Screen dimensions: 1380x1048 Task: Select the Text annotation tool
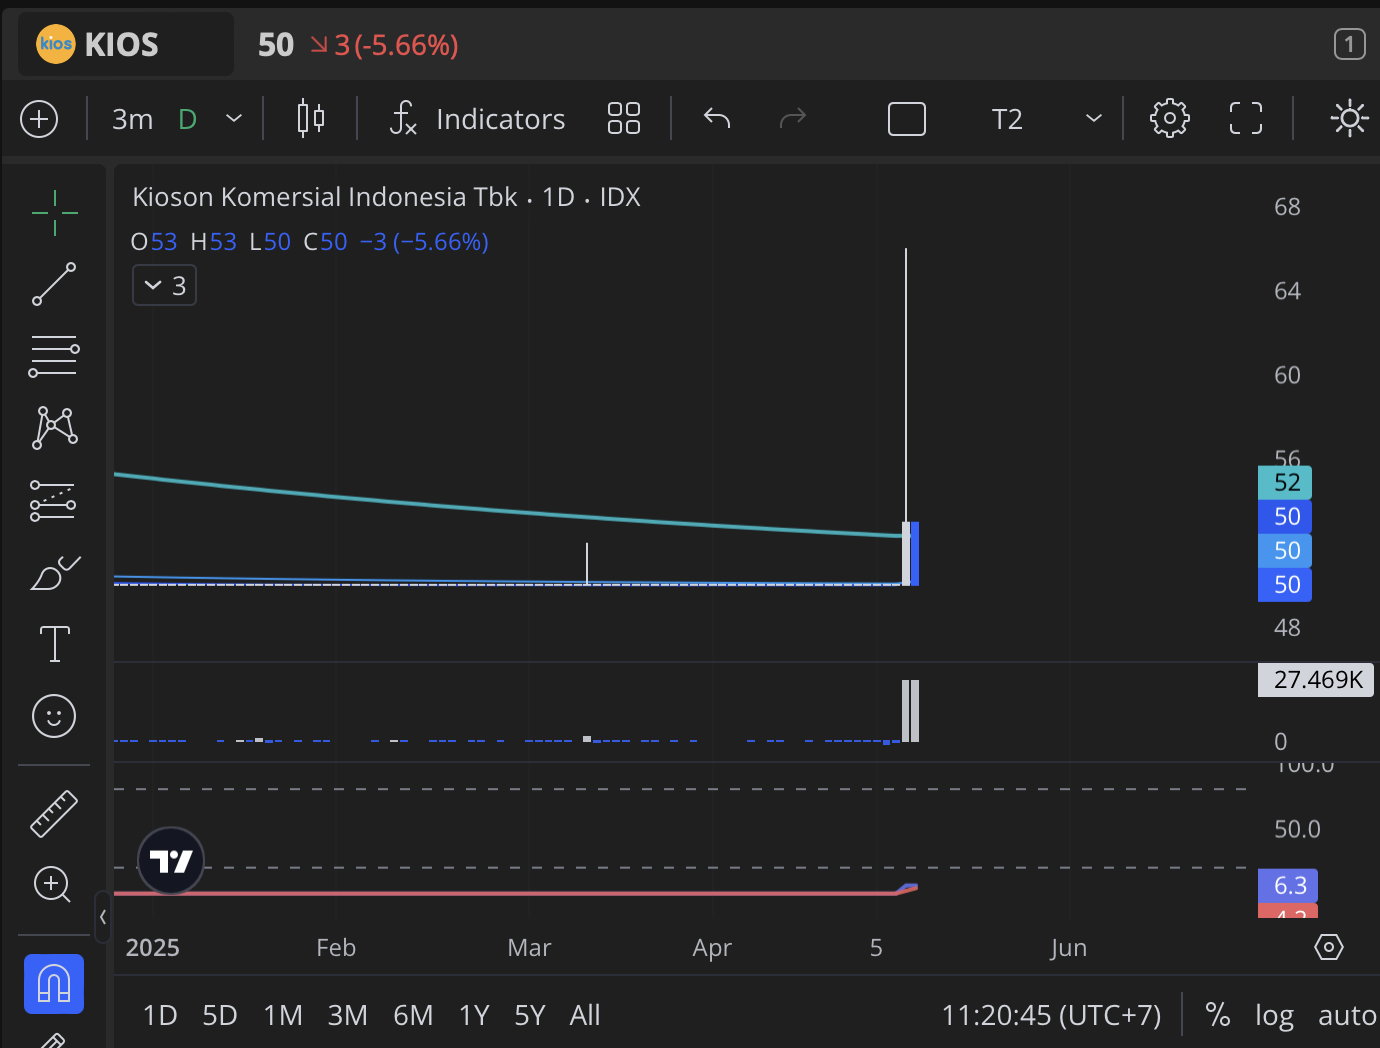coord(54,644)
